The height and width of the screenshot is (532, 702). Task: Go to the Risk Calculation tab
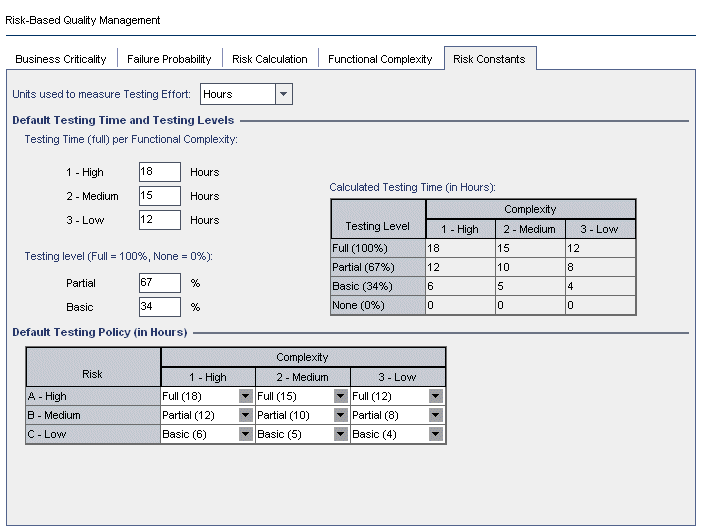(270, 59)
